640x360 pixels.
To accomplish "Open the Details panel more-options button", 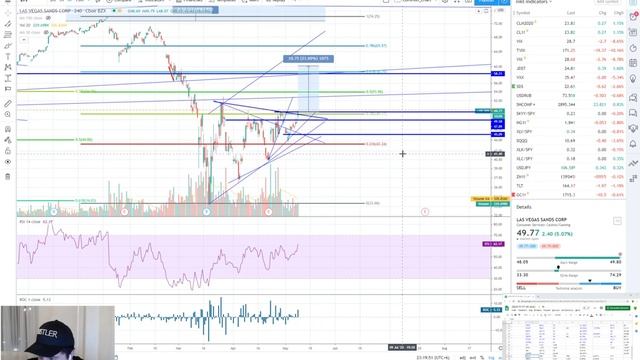I will tap(617, 221).
